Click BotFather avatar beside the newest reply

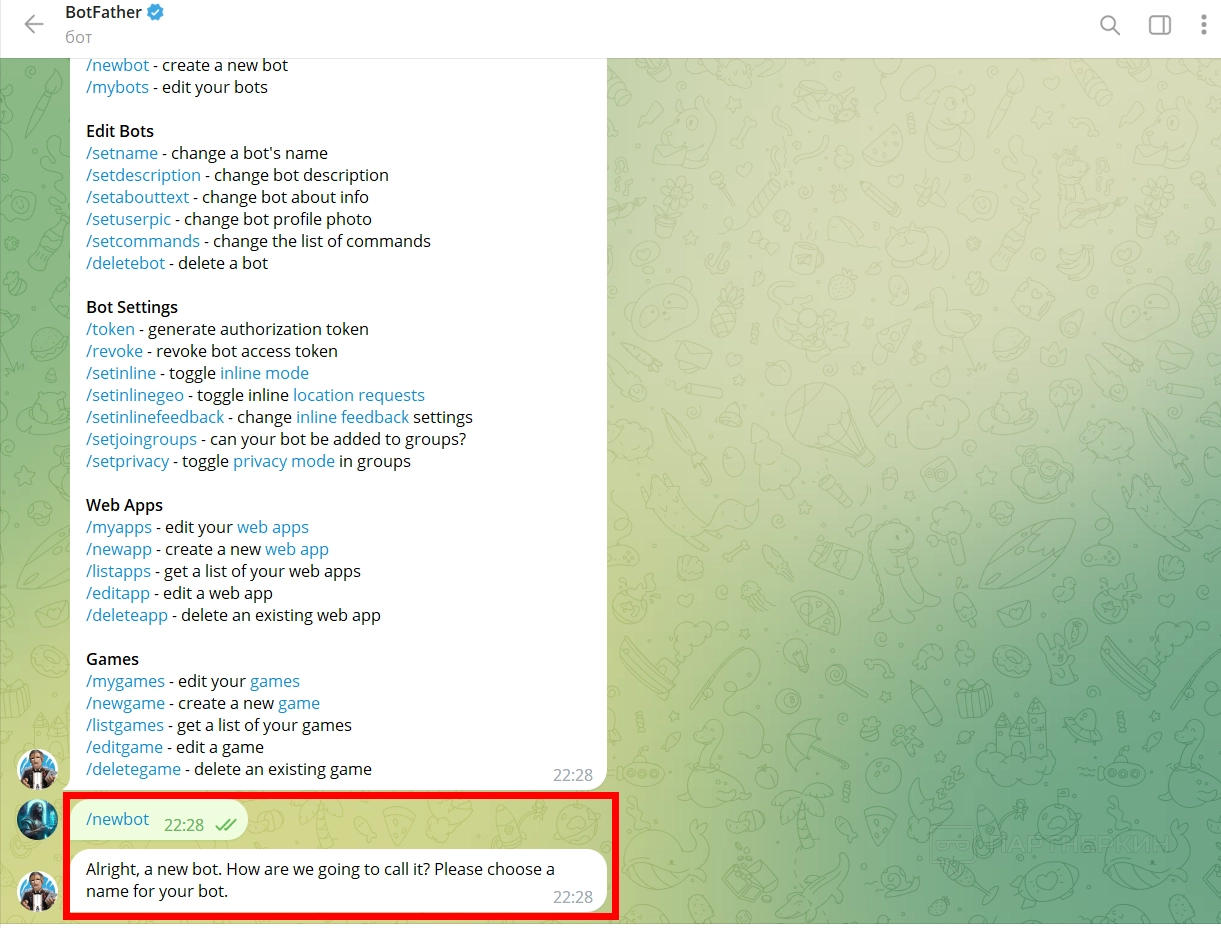38,891
